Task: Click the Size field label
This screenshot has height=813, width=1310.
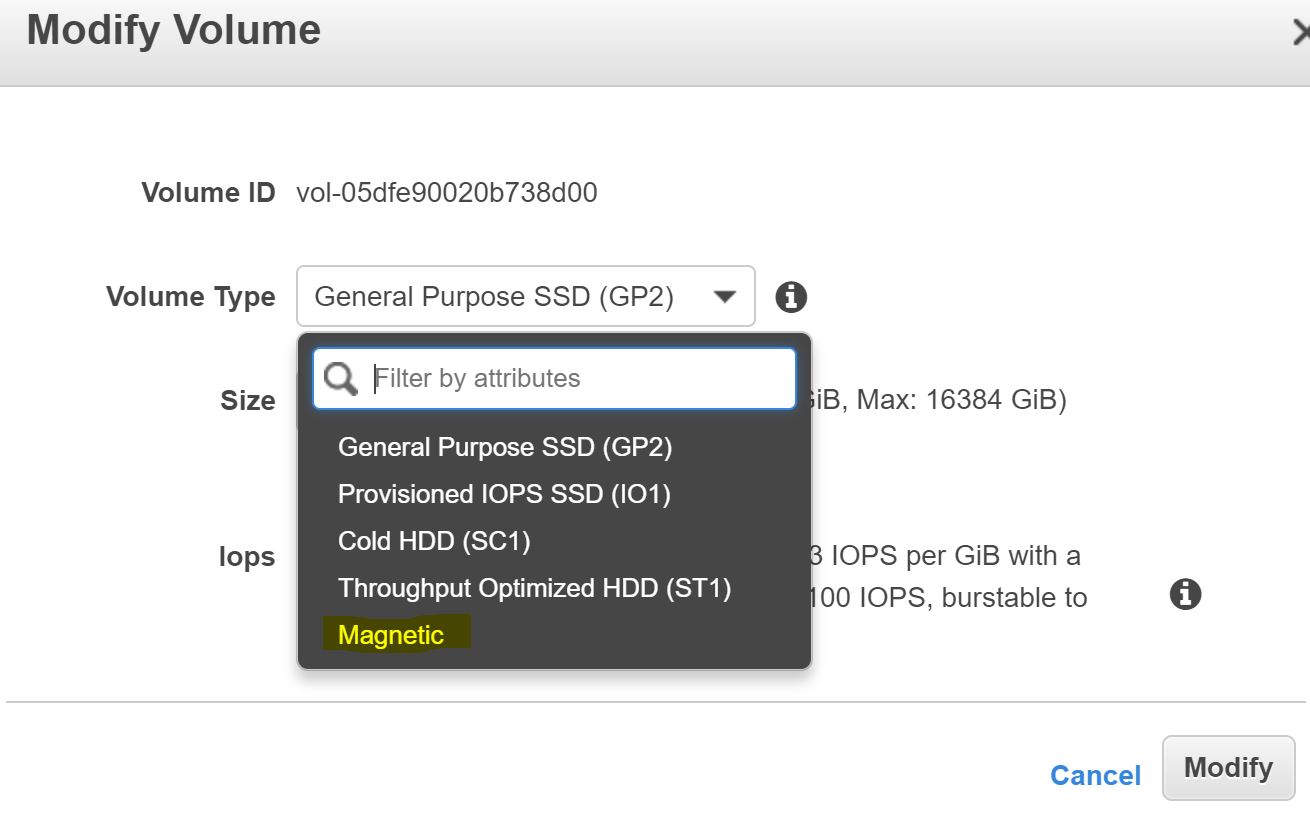Action: (x=247, y=400)
